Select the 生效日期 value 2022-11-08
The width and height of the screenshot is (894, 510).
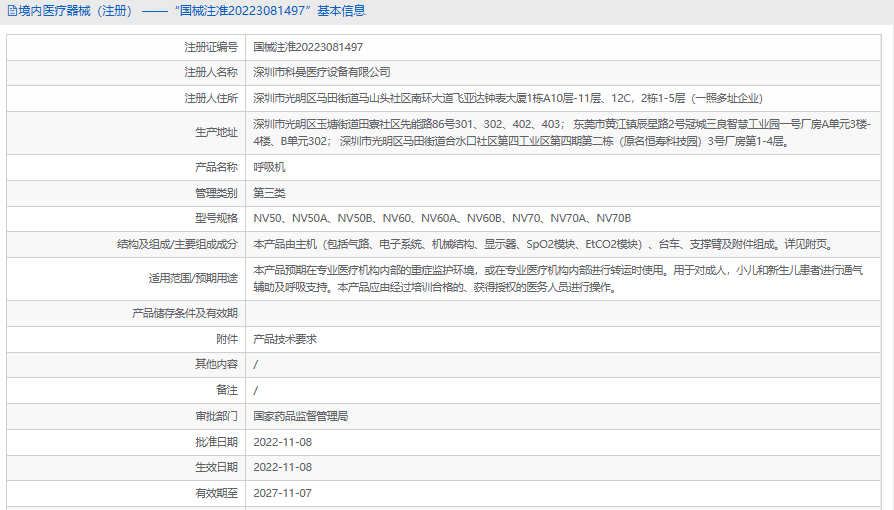pyautogui.click(x=283, y=467)
